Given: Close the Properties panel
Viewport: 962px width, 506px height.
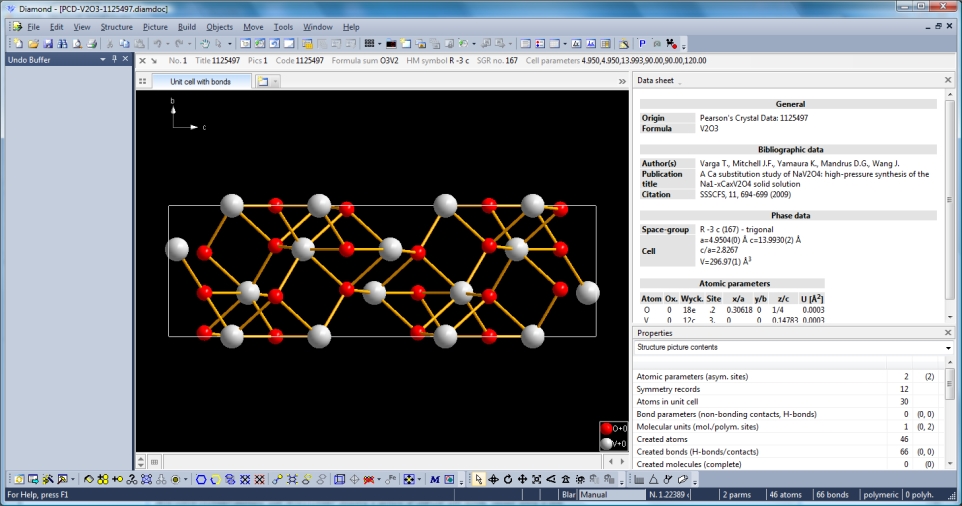Looking at the screenshot, I should pyautogui.click(x=948, y=333).
